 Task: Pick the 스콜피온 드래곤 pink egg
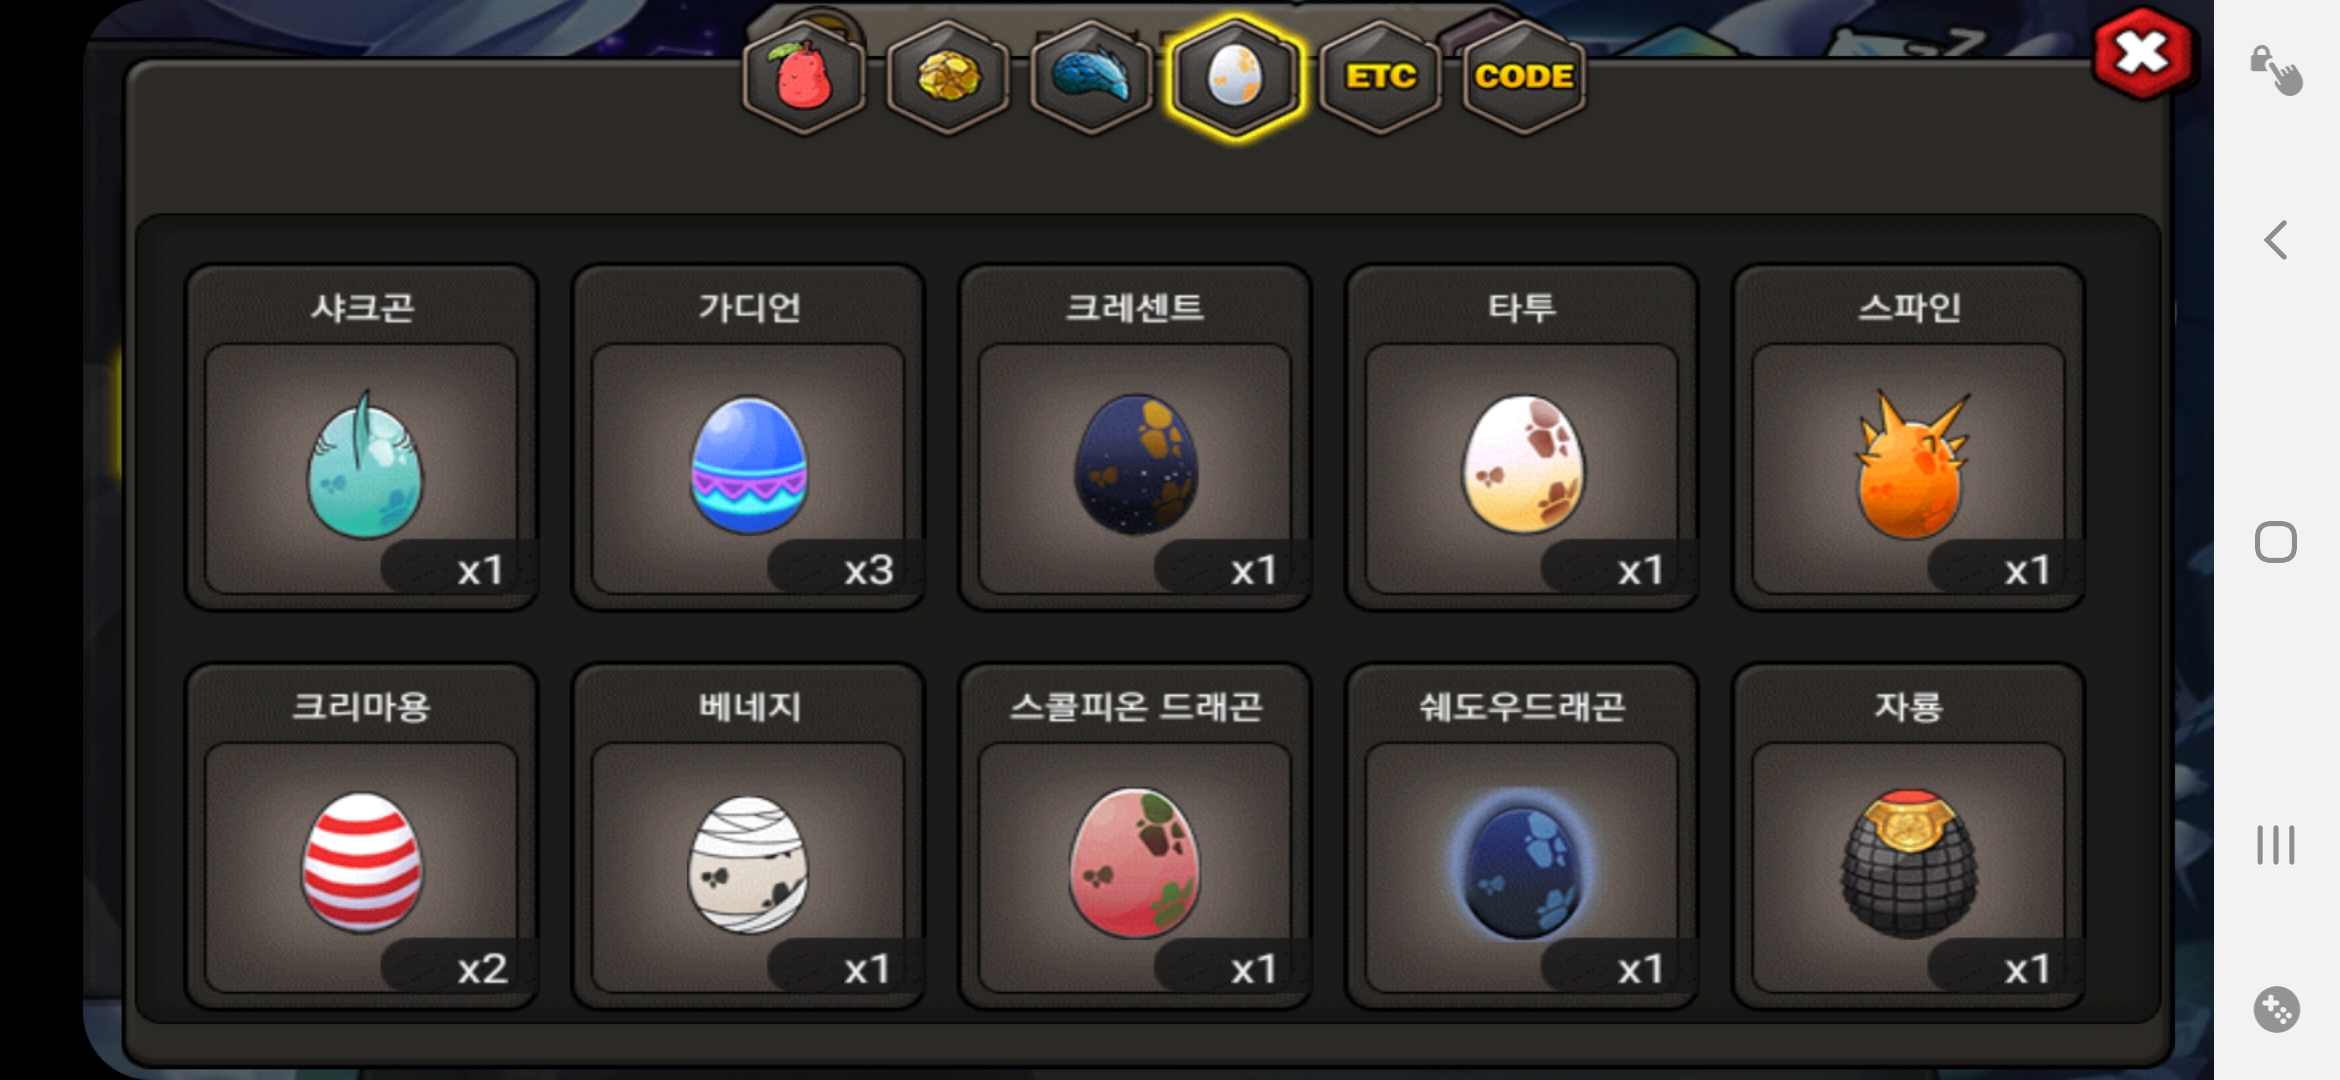(1135, 837)
